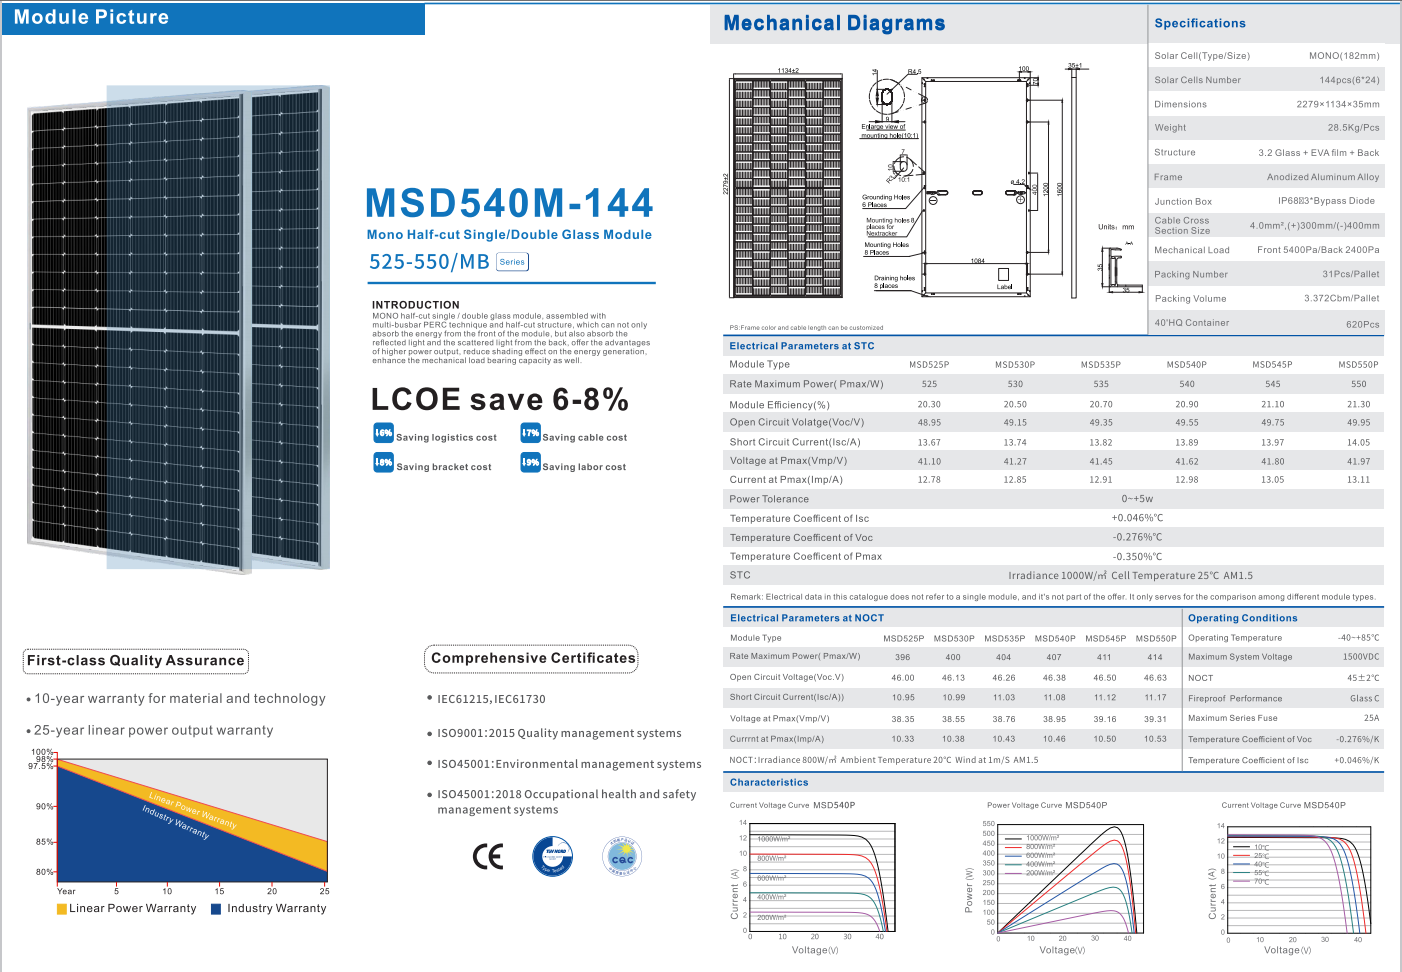
Task: Click the STC Short Circuit Current value 14.05
Action: (1358, 442)
